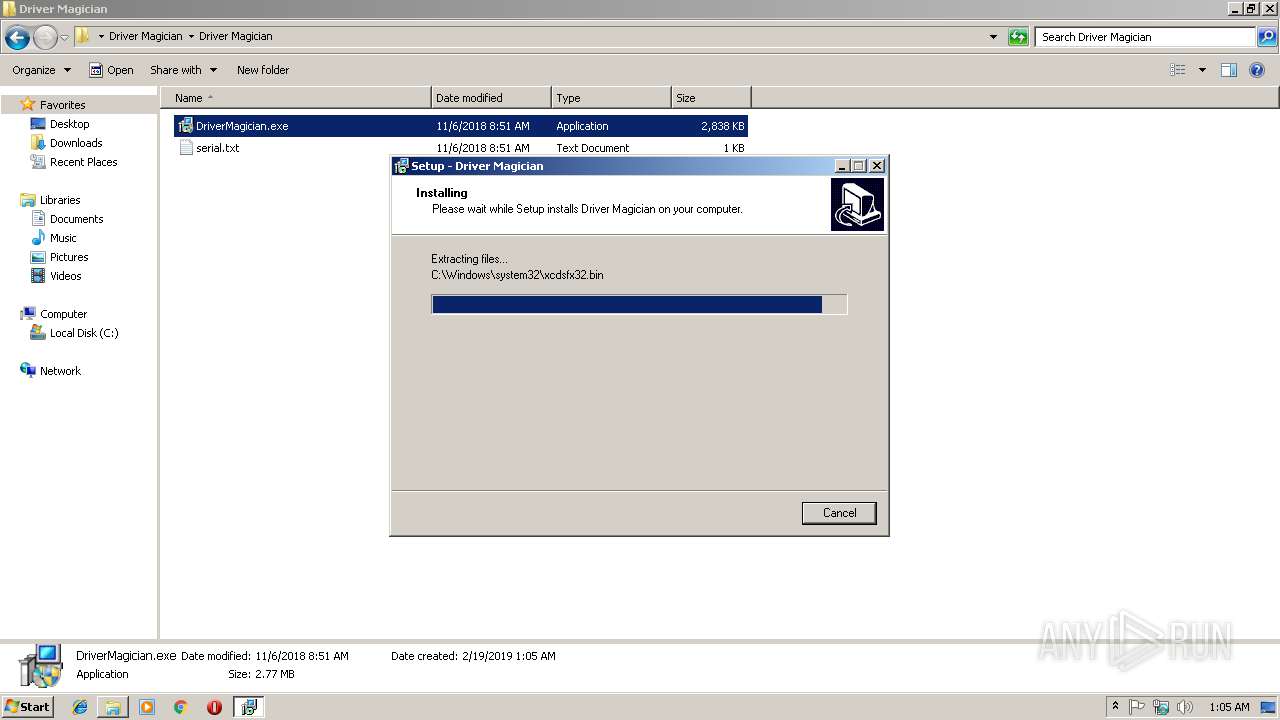Click the 1:05 AM clock
The width and height of the screenshot is (1280, 720).
click(1229, 707)
